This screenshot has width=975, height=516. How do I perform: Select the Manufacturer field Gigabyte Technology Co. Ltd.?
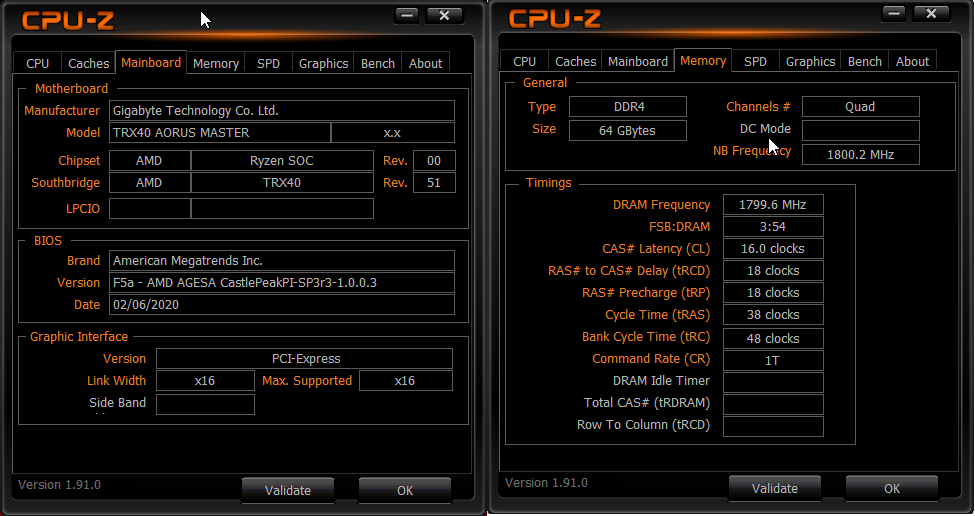282,111
